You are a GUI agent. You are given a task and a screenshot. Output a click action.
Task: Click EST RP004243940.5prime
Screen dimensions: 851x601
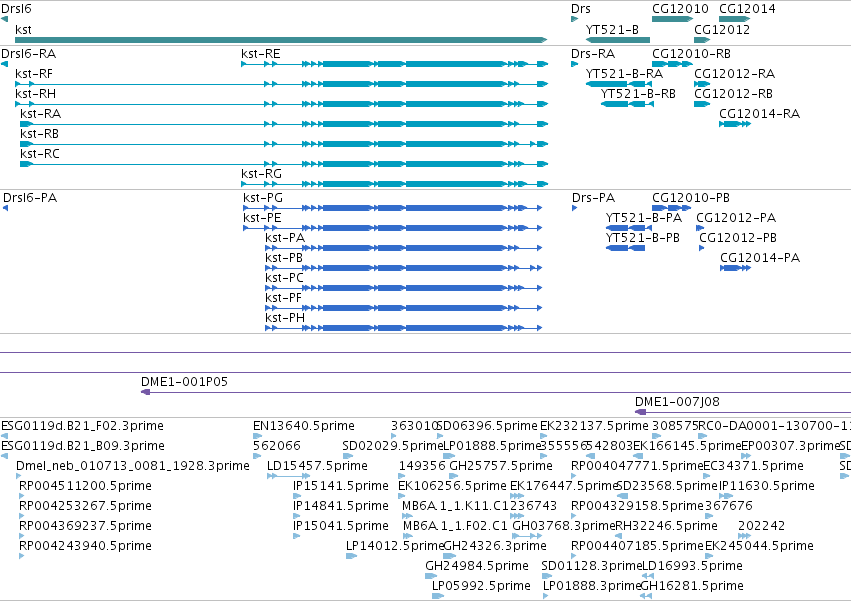[x=22, y=556]
